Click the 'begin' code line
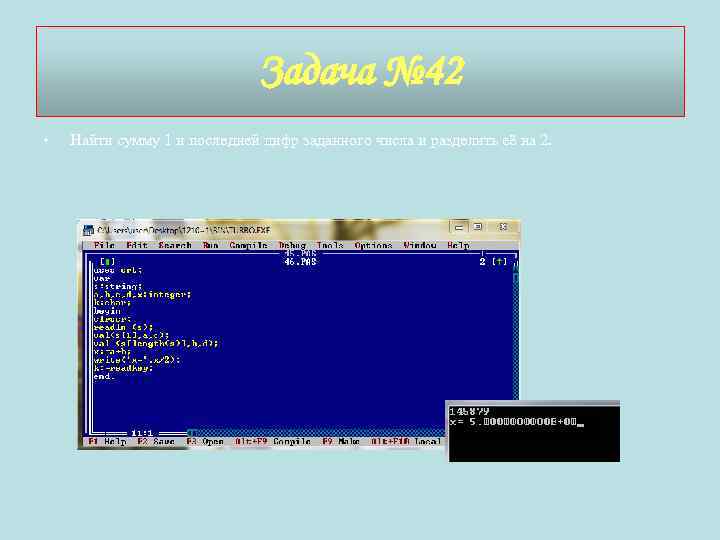This screenshot has height=540, width=720. click(107, 311)
